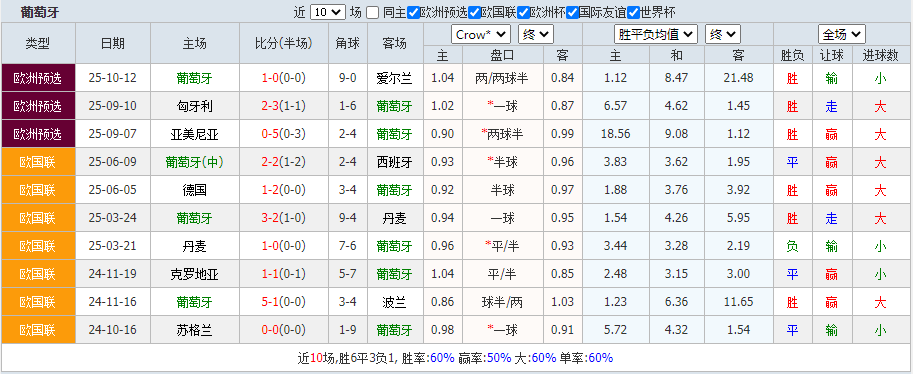Open the 终 dropdown next to 胜平负均值
The height and width of the screenshot is (374, 913).
pos(723,34)
